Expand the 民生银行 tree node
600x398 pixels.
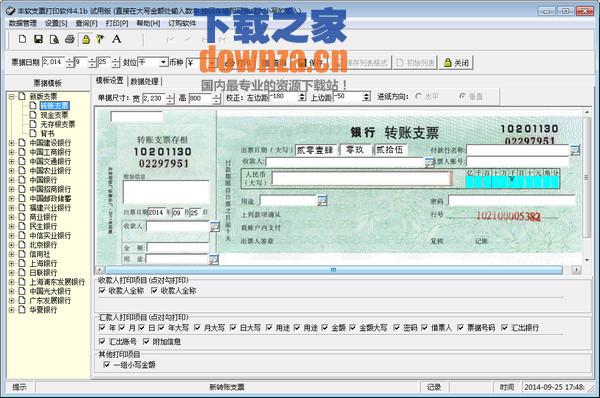[x=12, y=226]
